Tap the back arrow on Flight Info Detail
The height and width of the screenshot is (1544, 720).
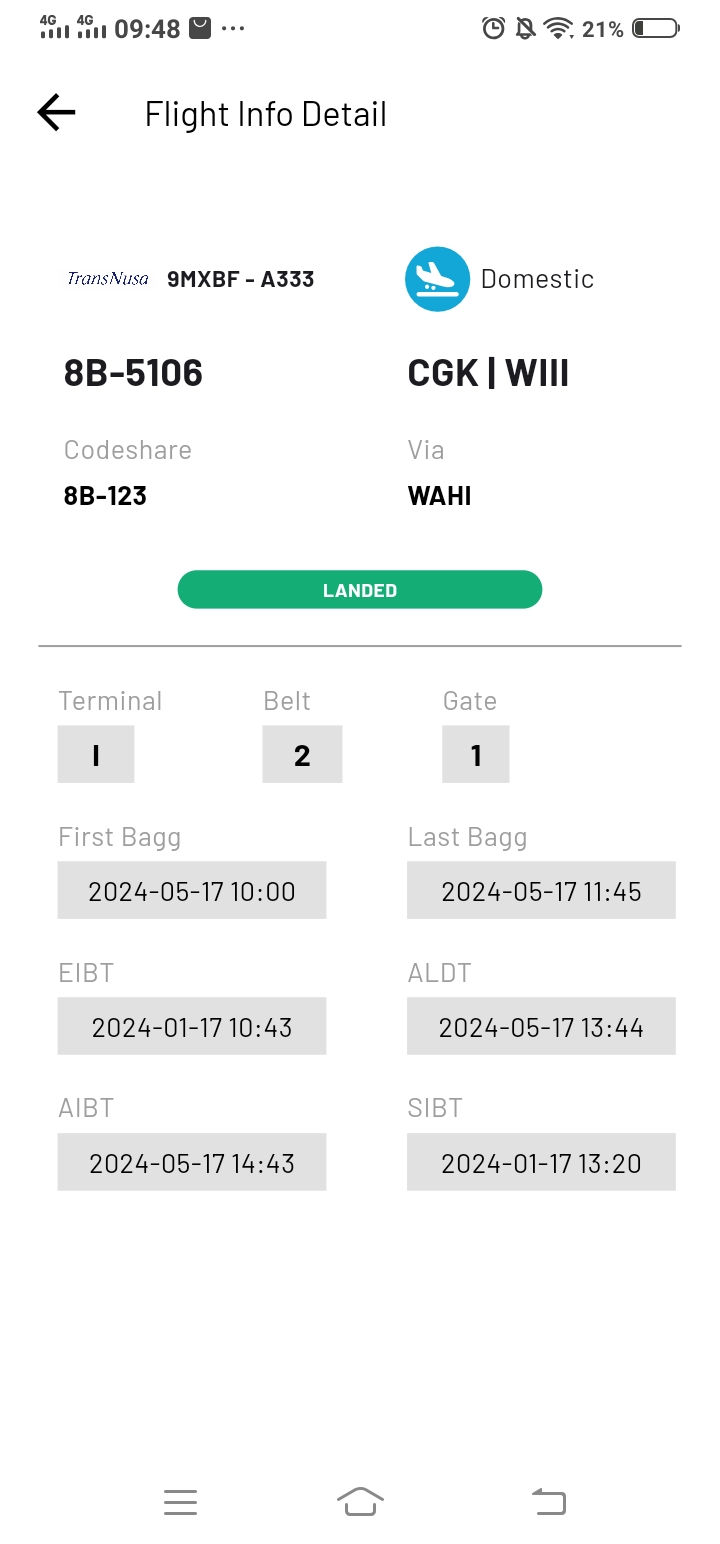(55, 112)
